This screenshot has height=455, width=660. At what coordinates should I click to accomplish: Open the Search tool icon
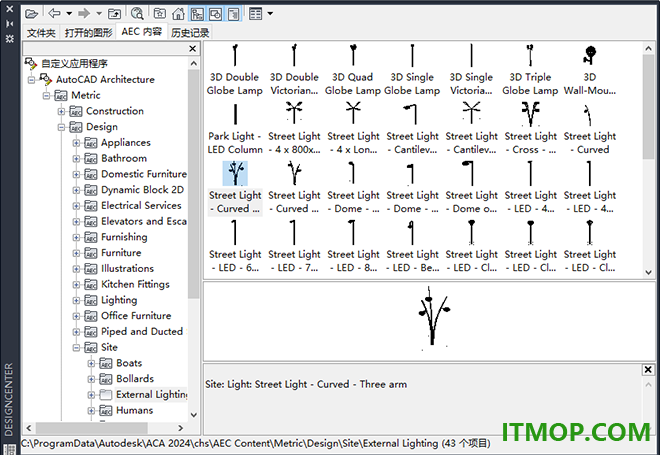coord(137,14)
